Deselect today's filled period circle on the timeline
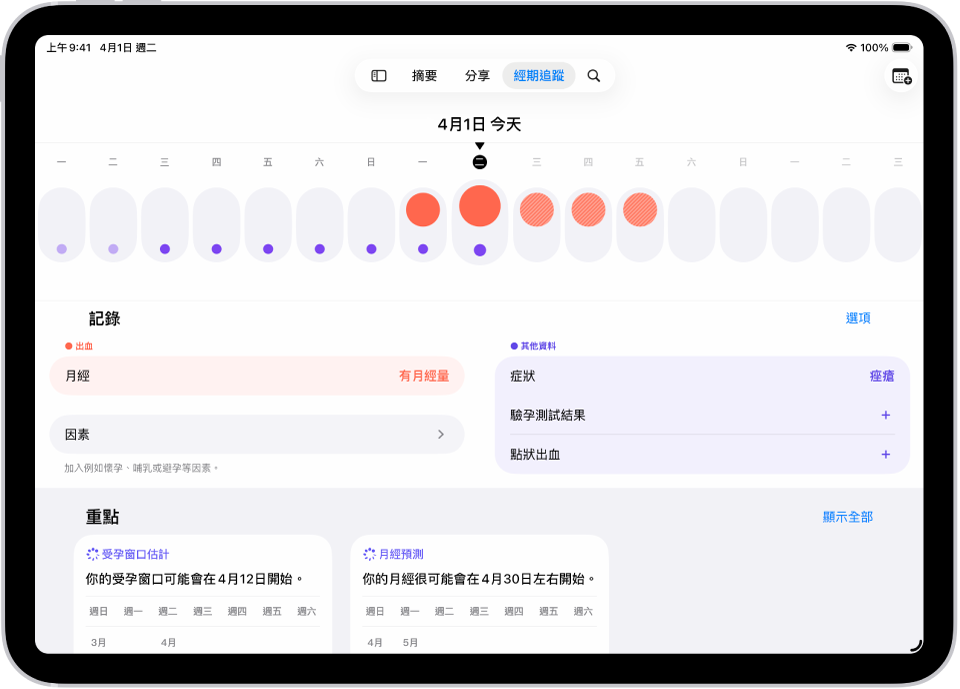 tap(478, 205)
